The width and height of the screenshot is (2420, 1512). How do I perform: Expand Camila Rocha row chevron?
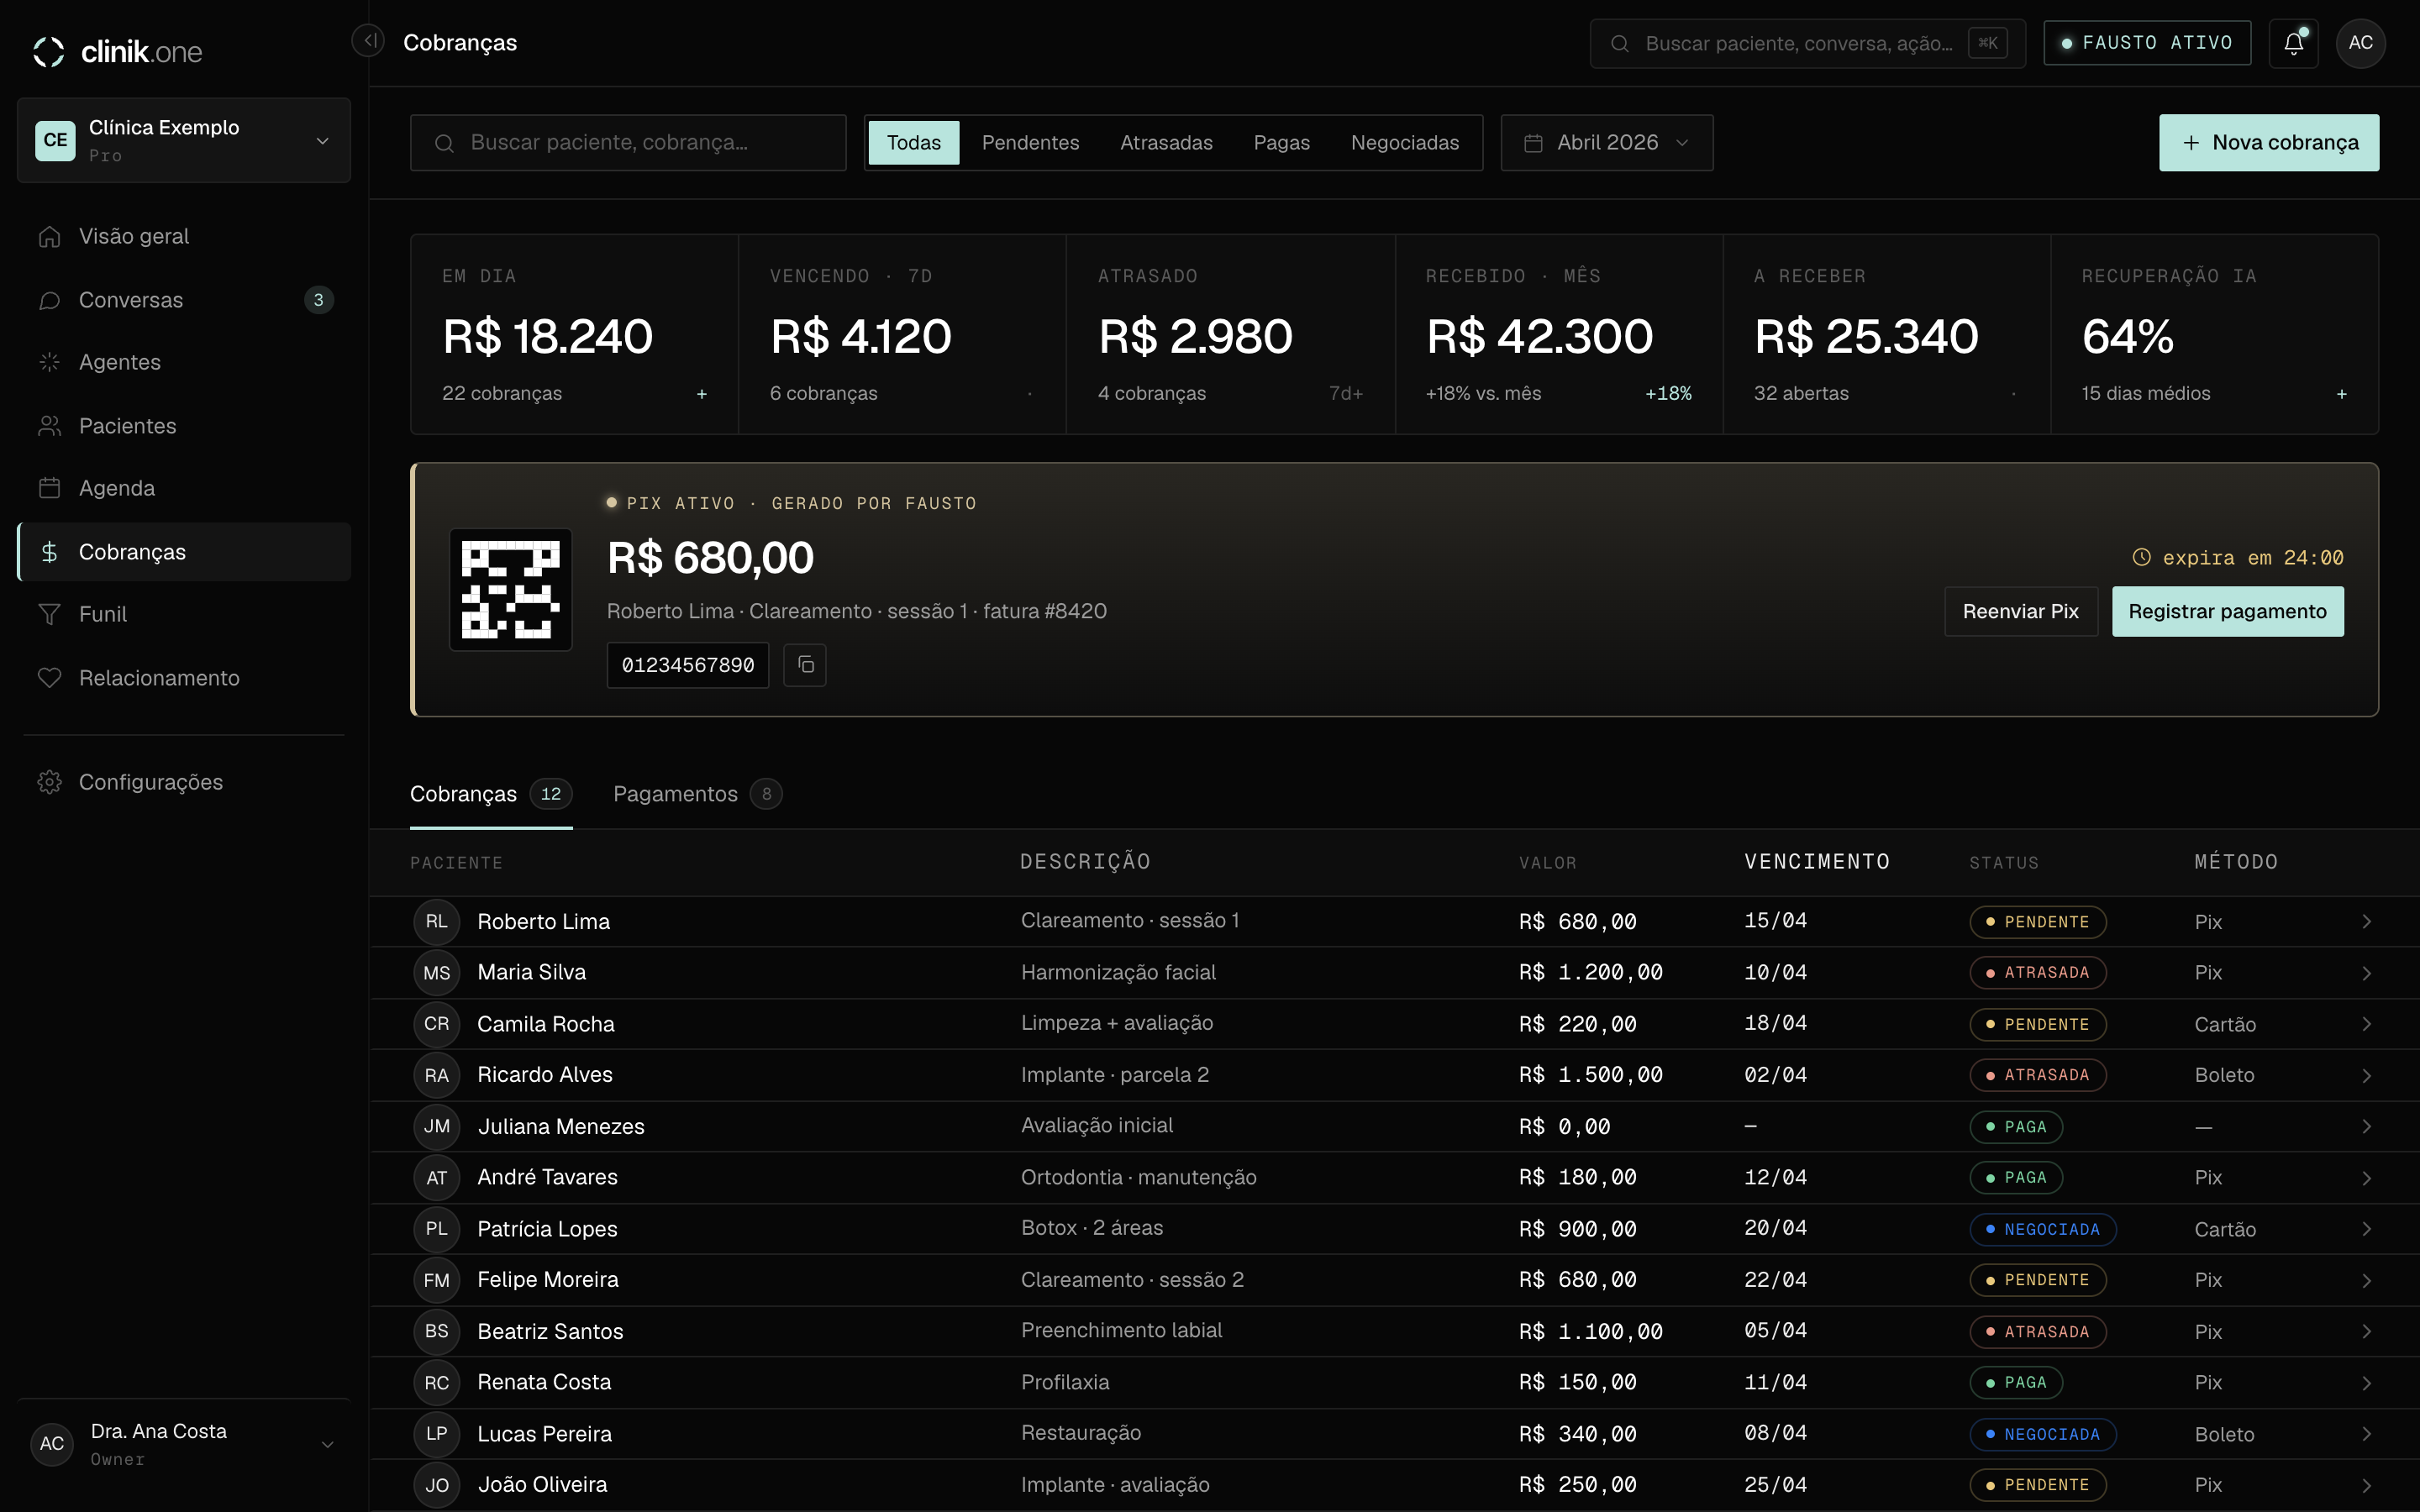coord(2366,1024)
